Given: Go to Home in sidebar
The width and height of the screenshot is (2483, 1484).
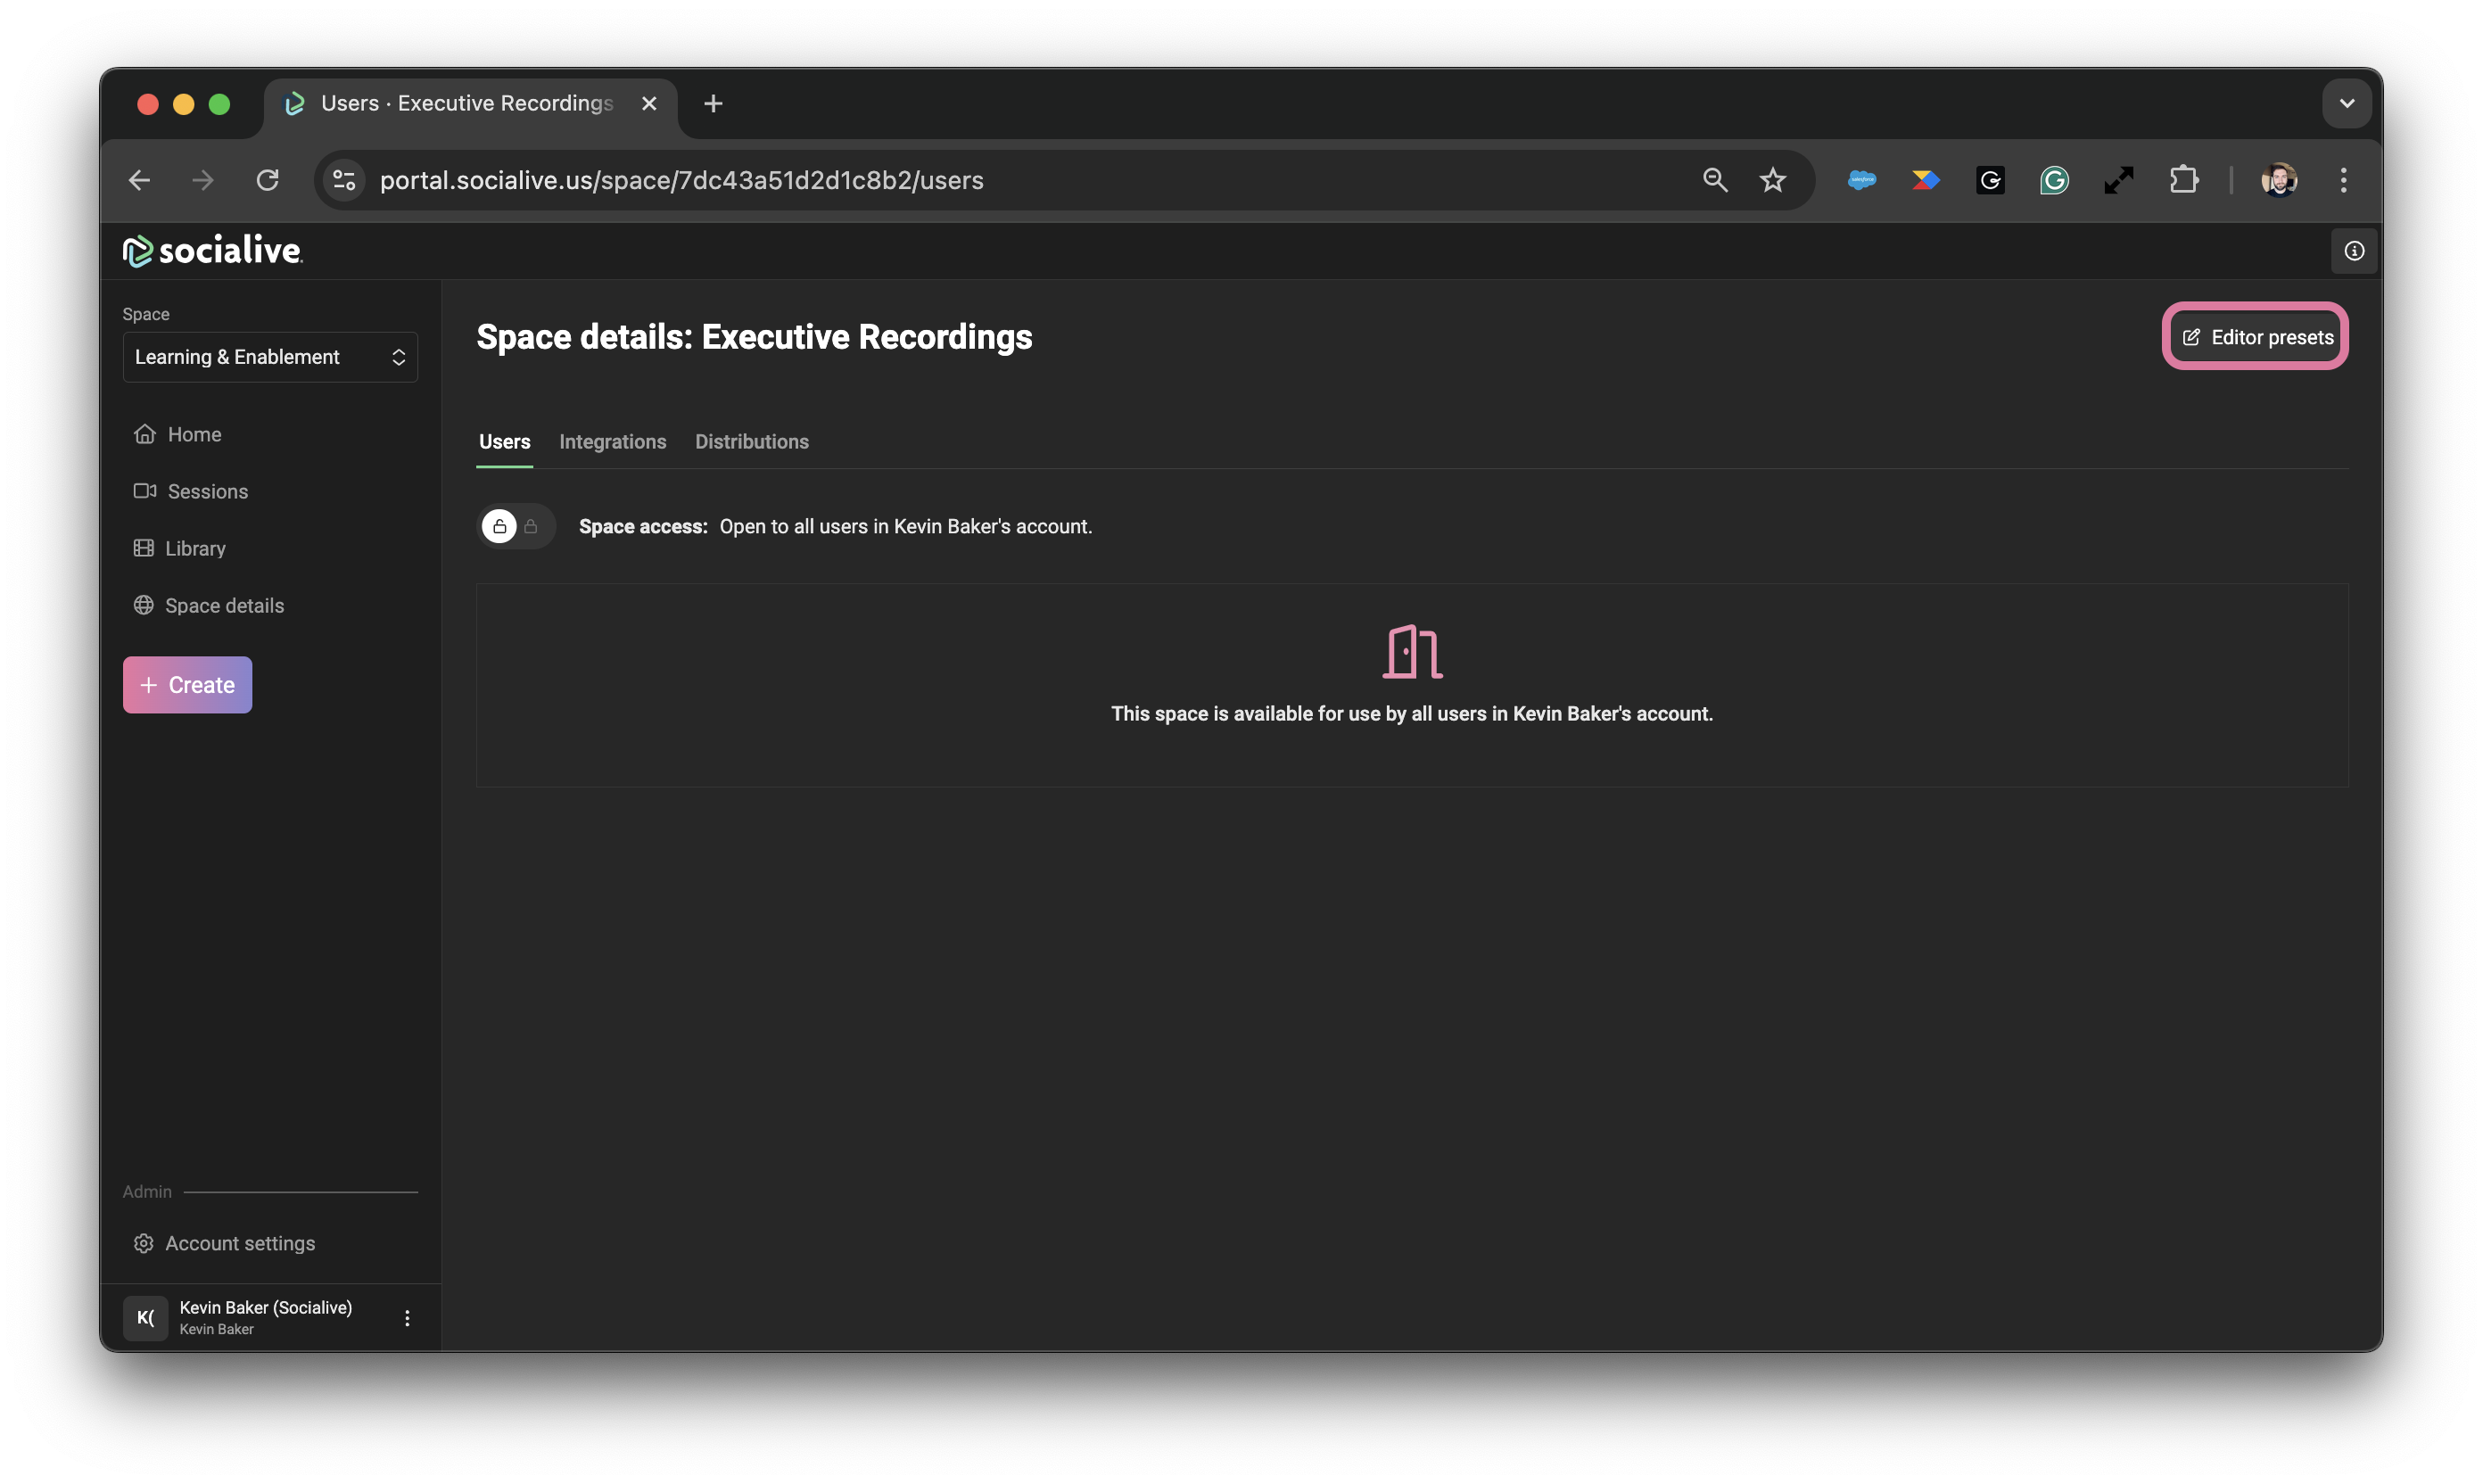Looking at the screenshot, I should (x=194, y=434).
